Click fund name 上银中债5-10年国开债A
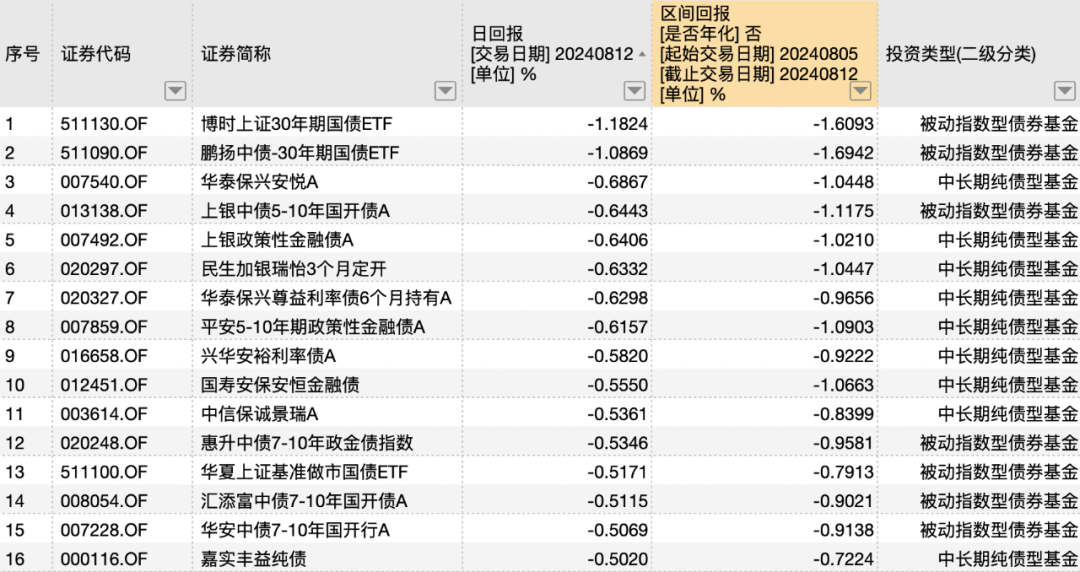Viewport: 1080px width, 572px height. point(295,211)
